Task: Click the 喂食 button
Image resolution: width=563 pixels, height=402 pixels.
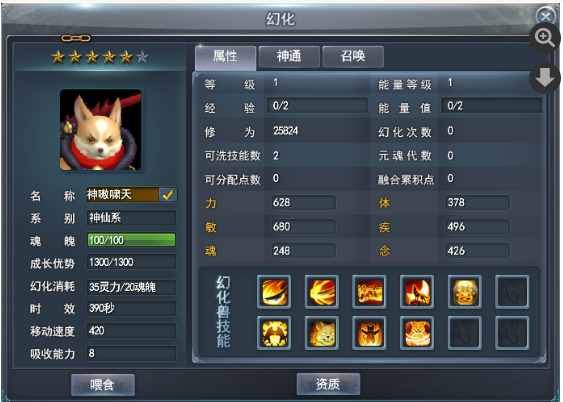Action: tap(103, 385)
